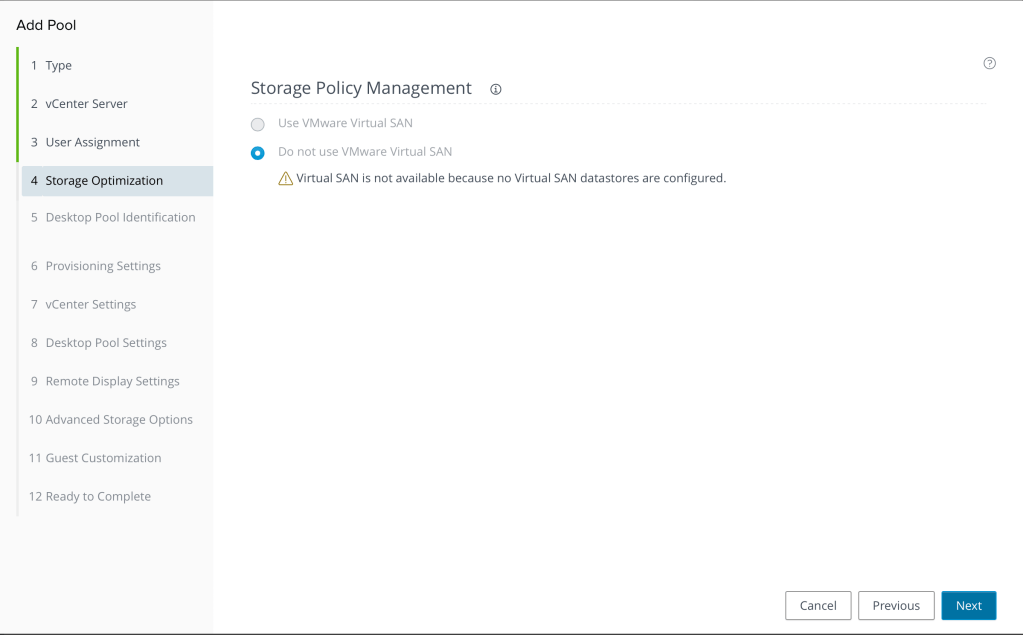Open Advanced Storage Options step
This screenshot has width=1023, height=635.
[118, 420]
